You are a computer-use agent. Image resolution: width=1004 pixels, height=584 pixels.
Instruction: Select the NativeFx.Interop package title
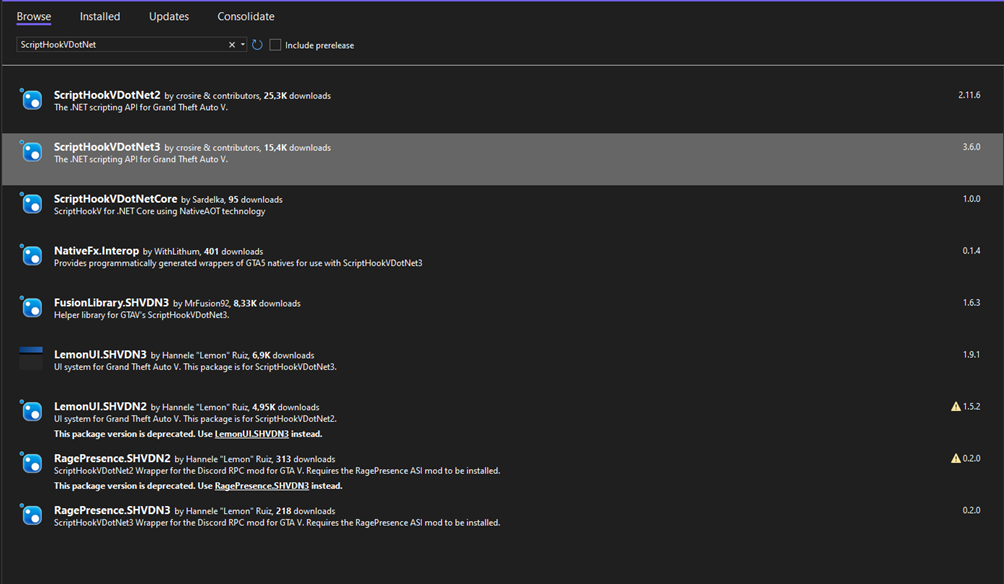pyautogui.click(x=96, y=250)
